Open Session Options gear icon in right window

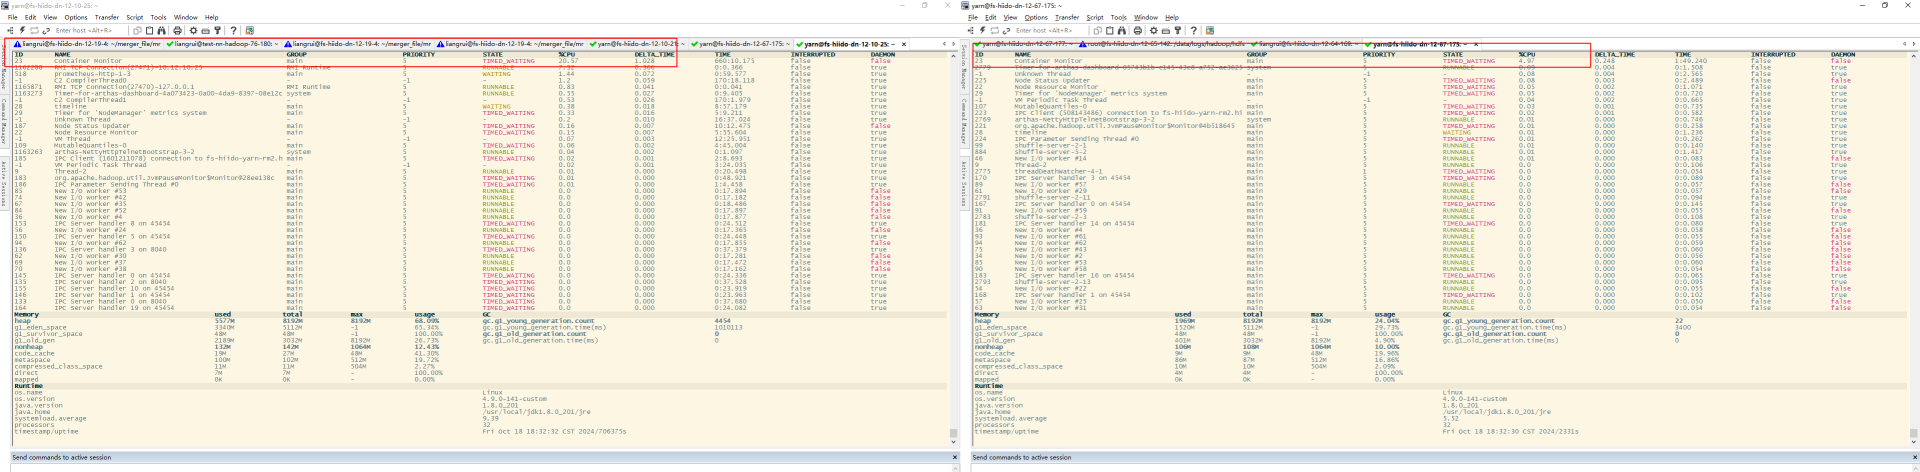coord(1153,30)
